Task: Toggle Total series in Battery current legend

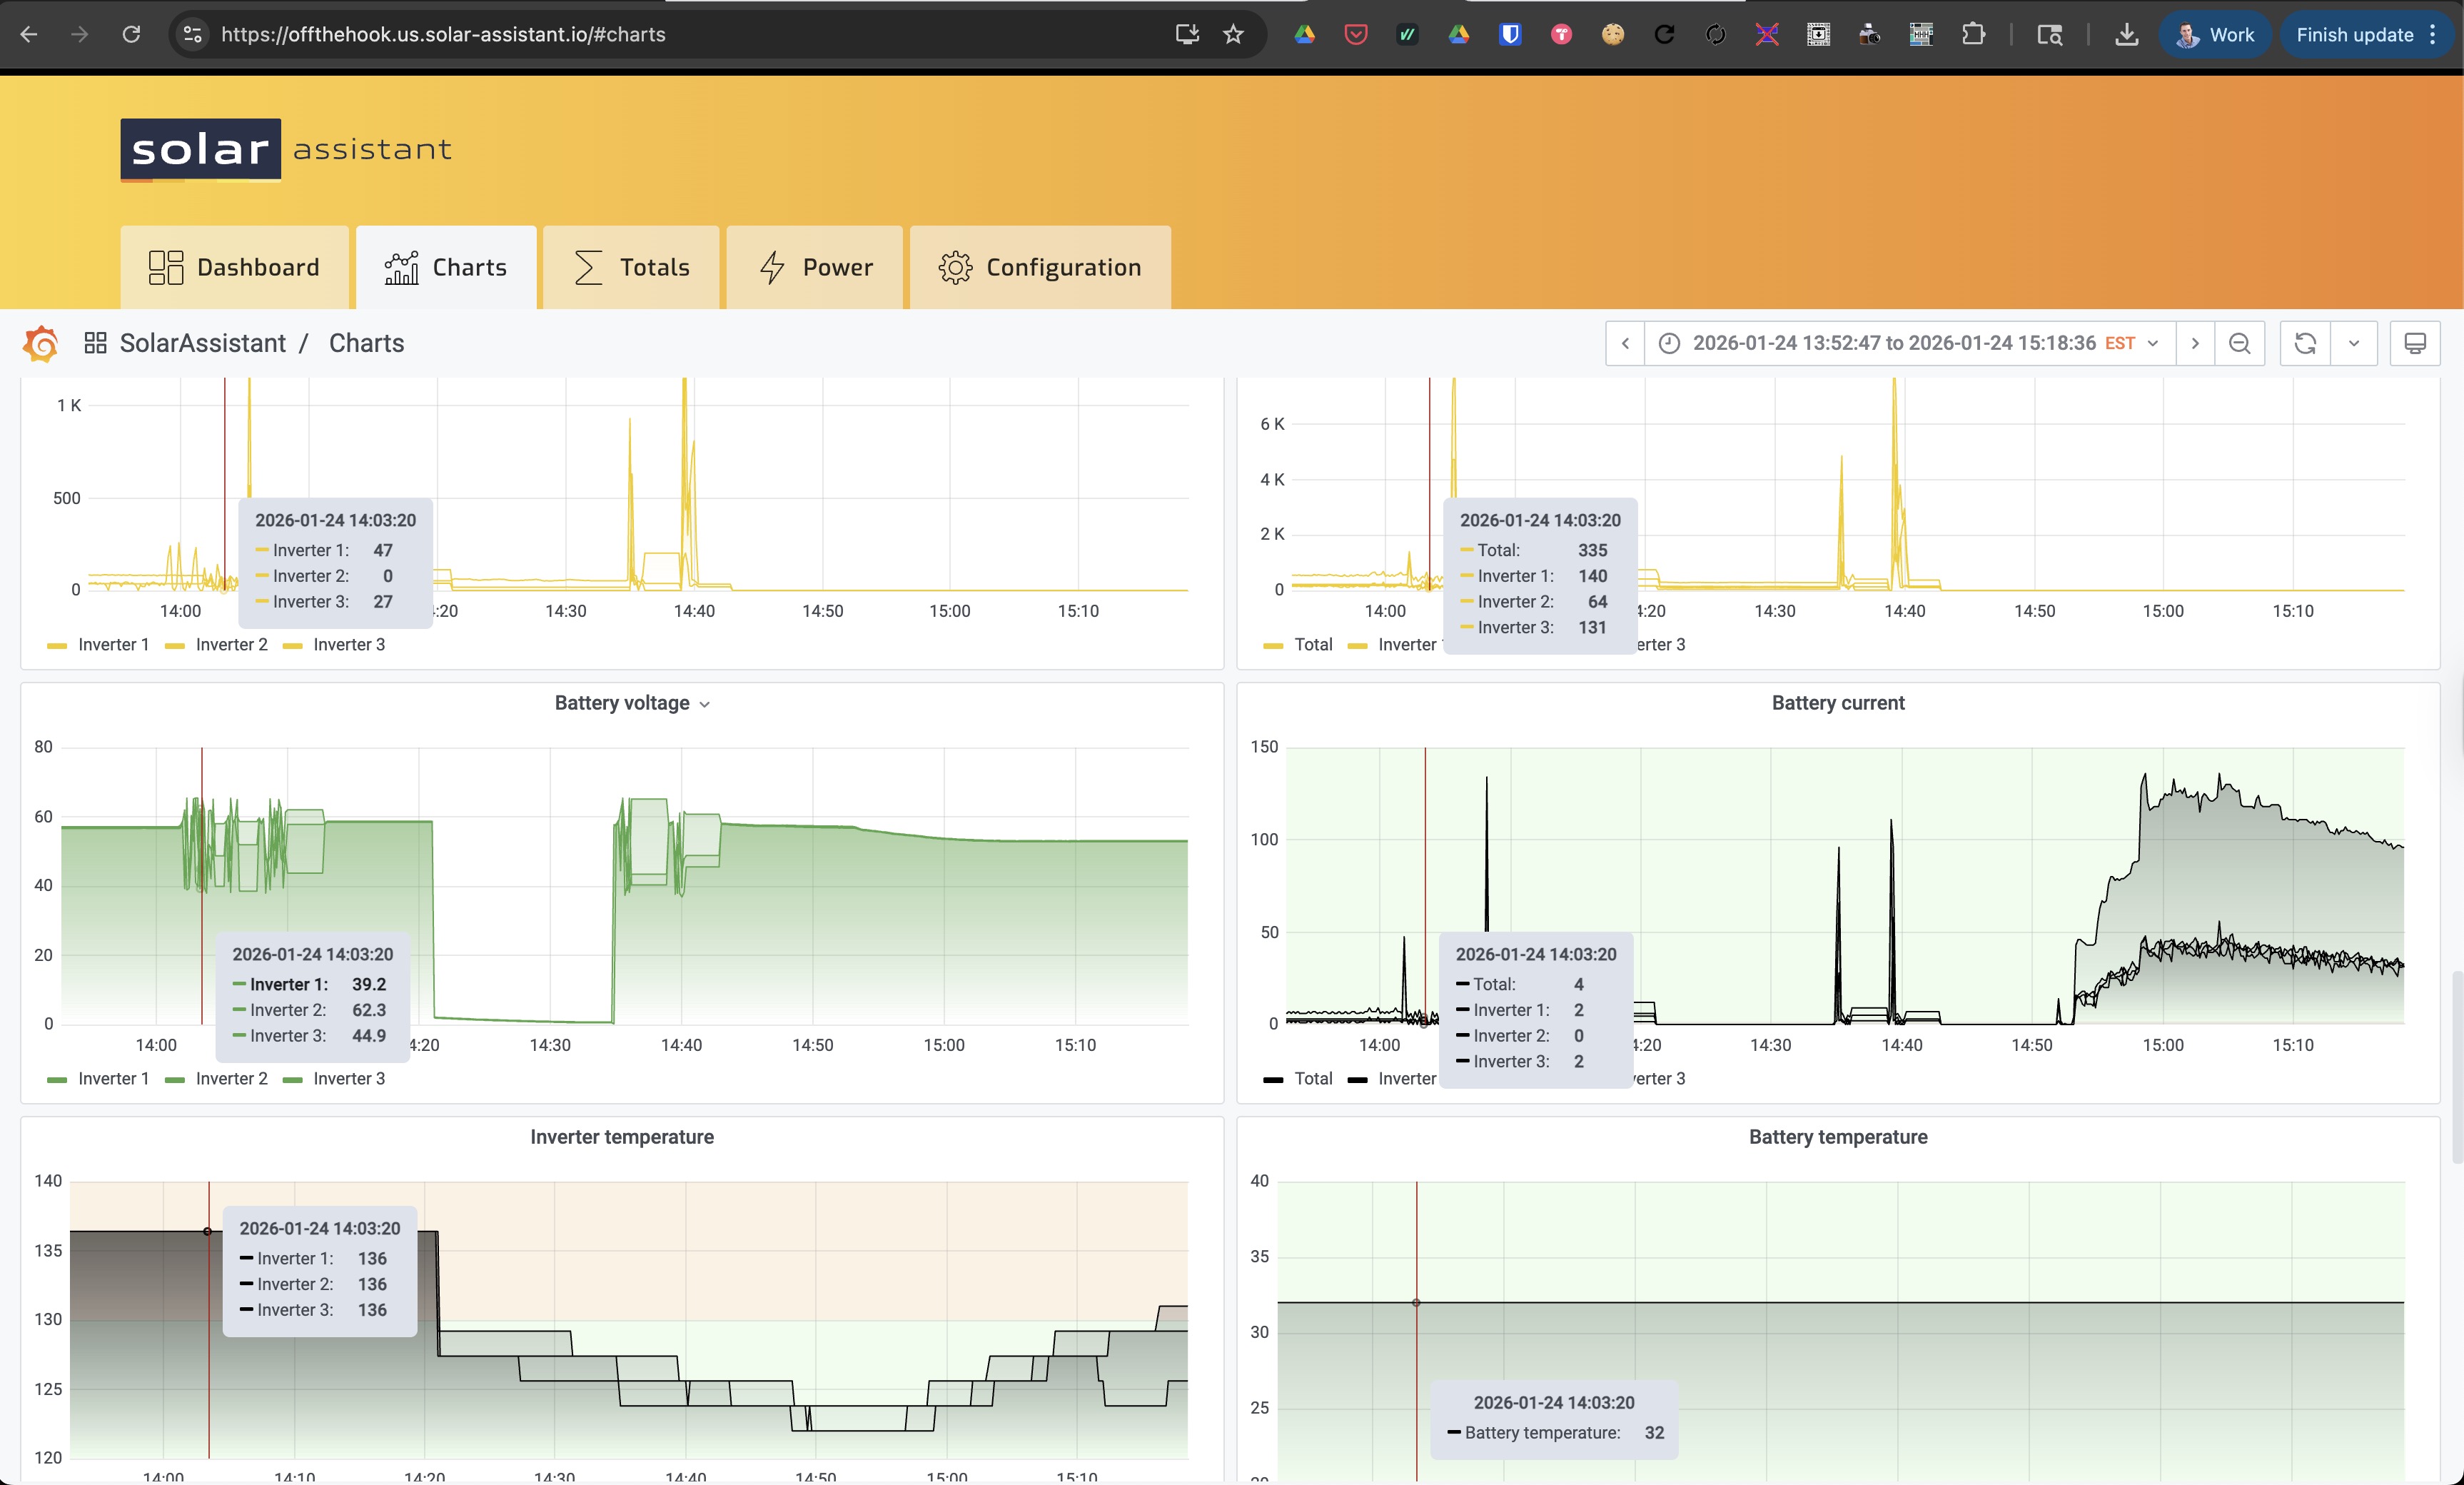Action: (1312, 1078)
